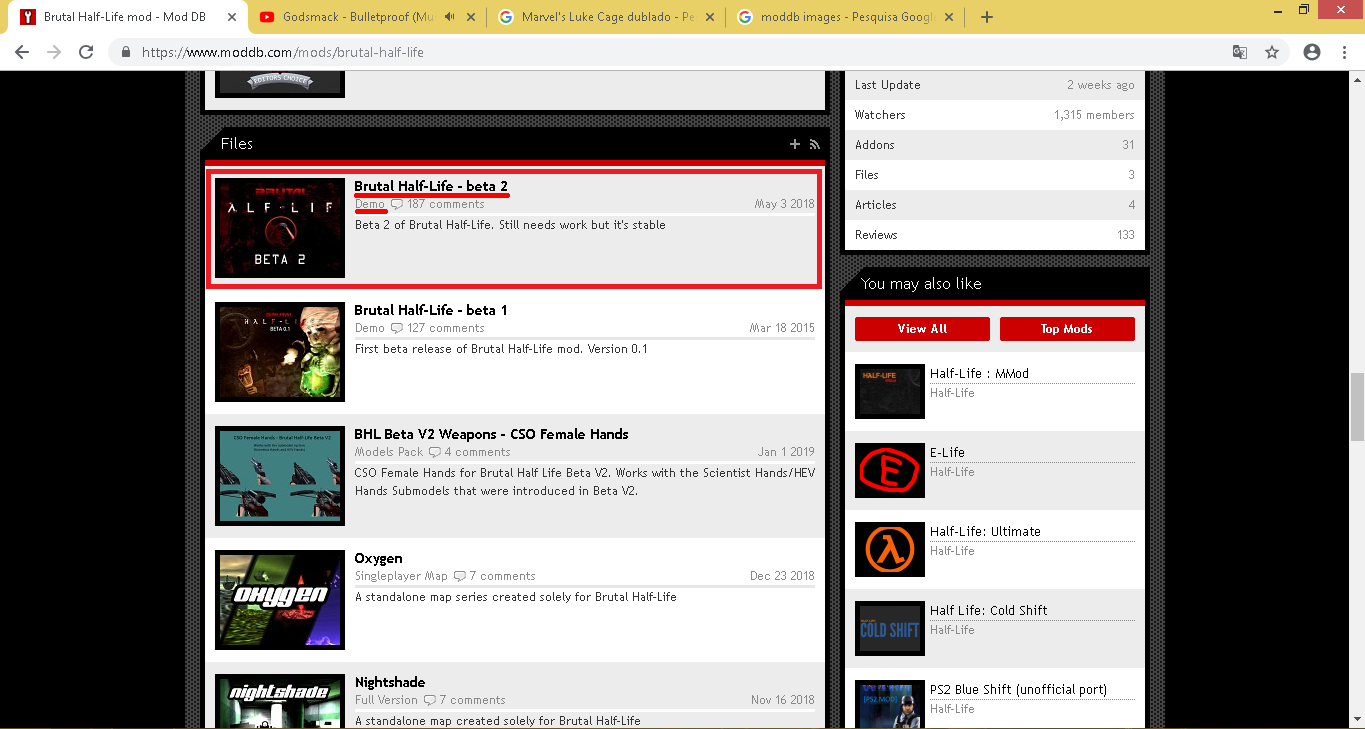Open the Oxygen file title link
The image size is (1365, 729).
tap(378, 558)
